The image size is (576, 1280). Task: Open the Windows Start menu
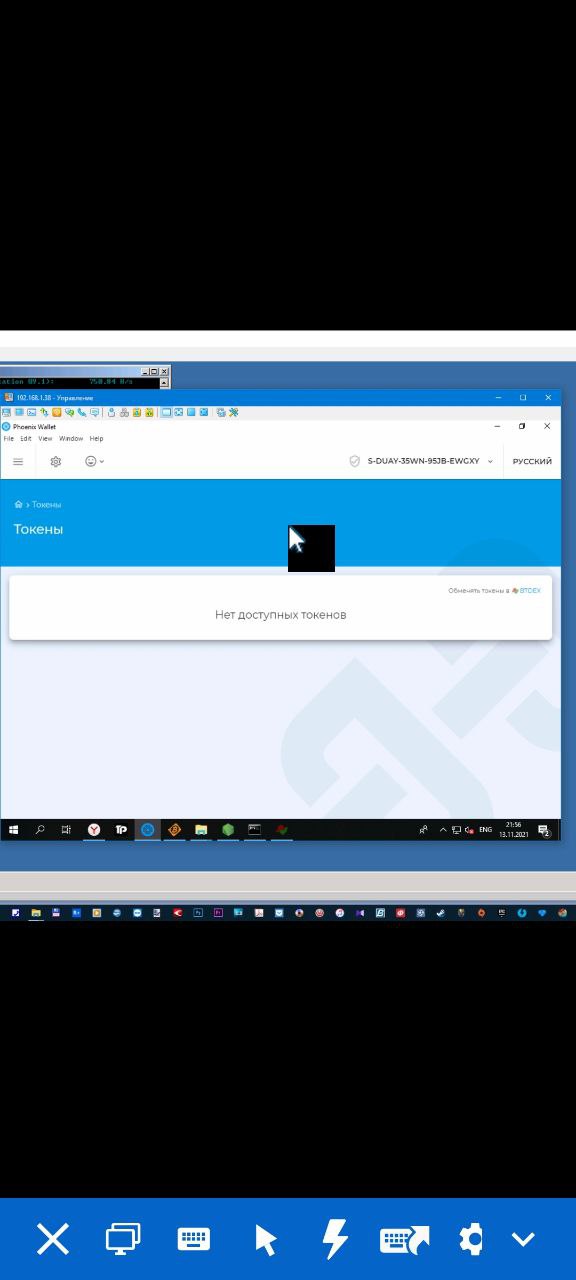(14, 830)
